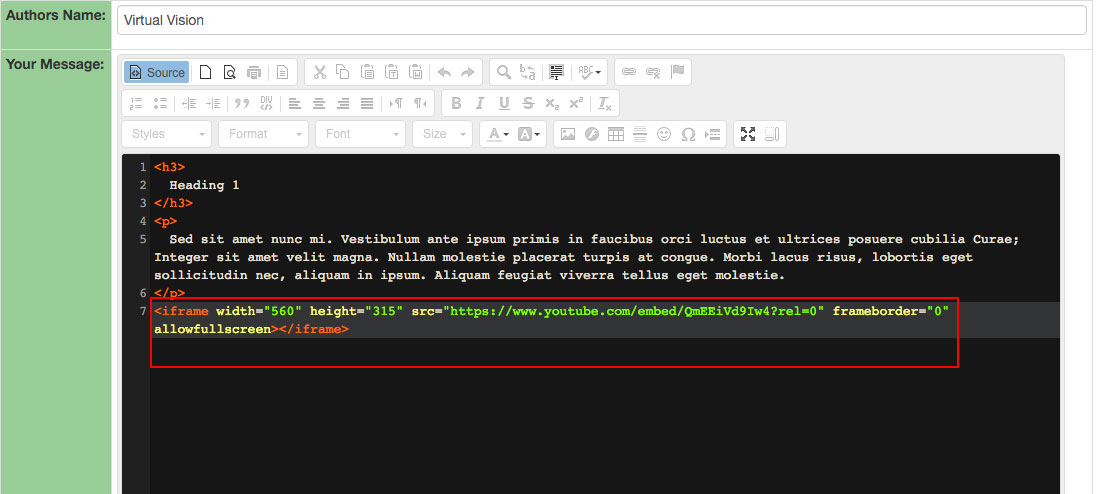Open the Replace icon

point(527,72)
